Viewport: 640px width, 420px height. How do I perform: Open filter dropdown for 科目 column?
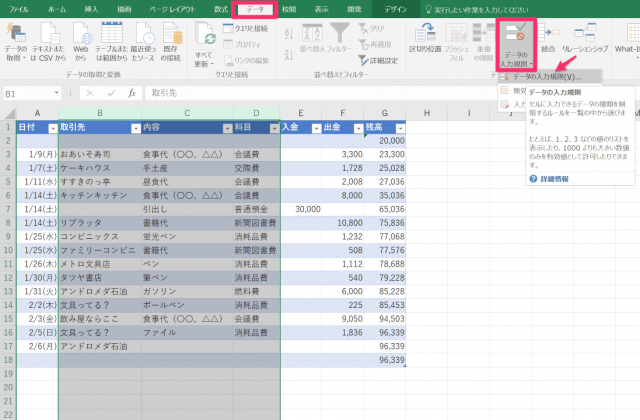point(274,129)
